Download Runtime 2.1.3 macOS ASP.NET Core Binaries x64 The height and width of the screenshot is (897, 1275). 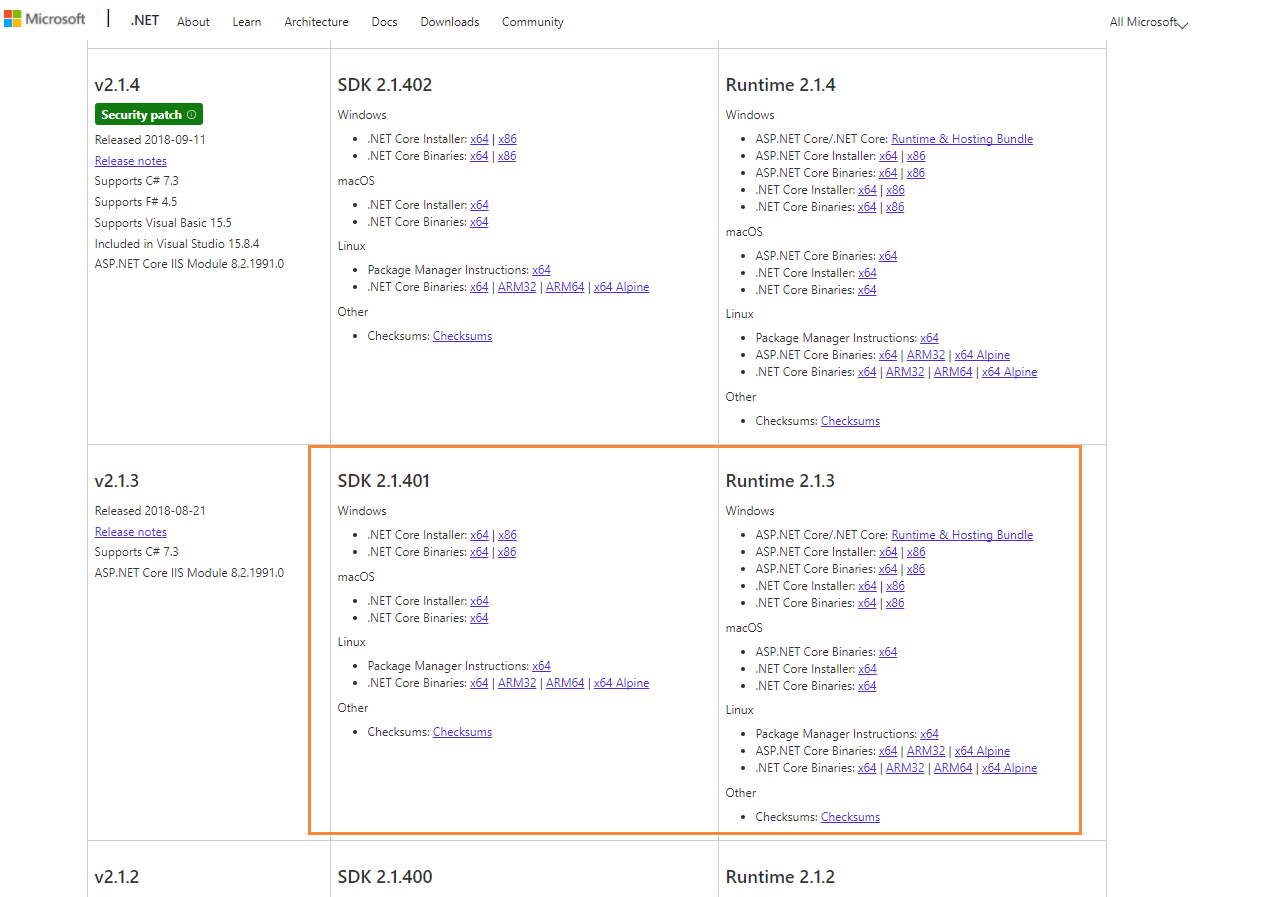pyautogui.click(x=888, y=652)
